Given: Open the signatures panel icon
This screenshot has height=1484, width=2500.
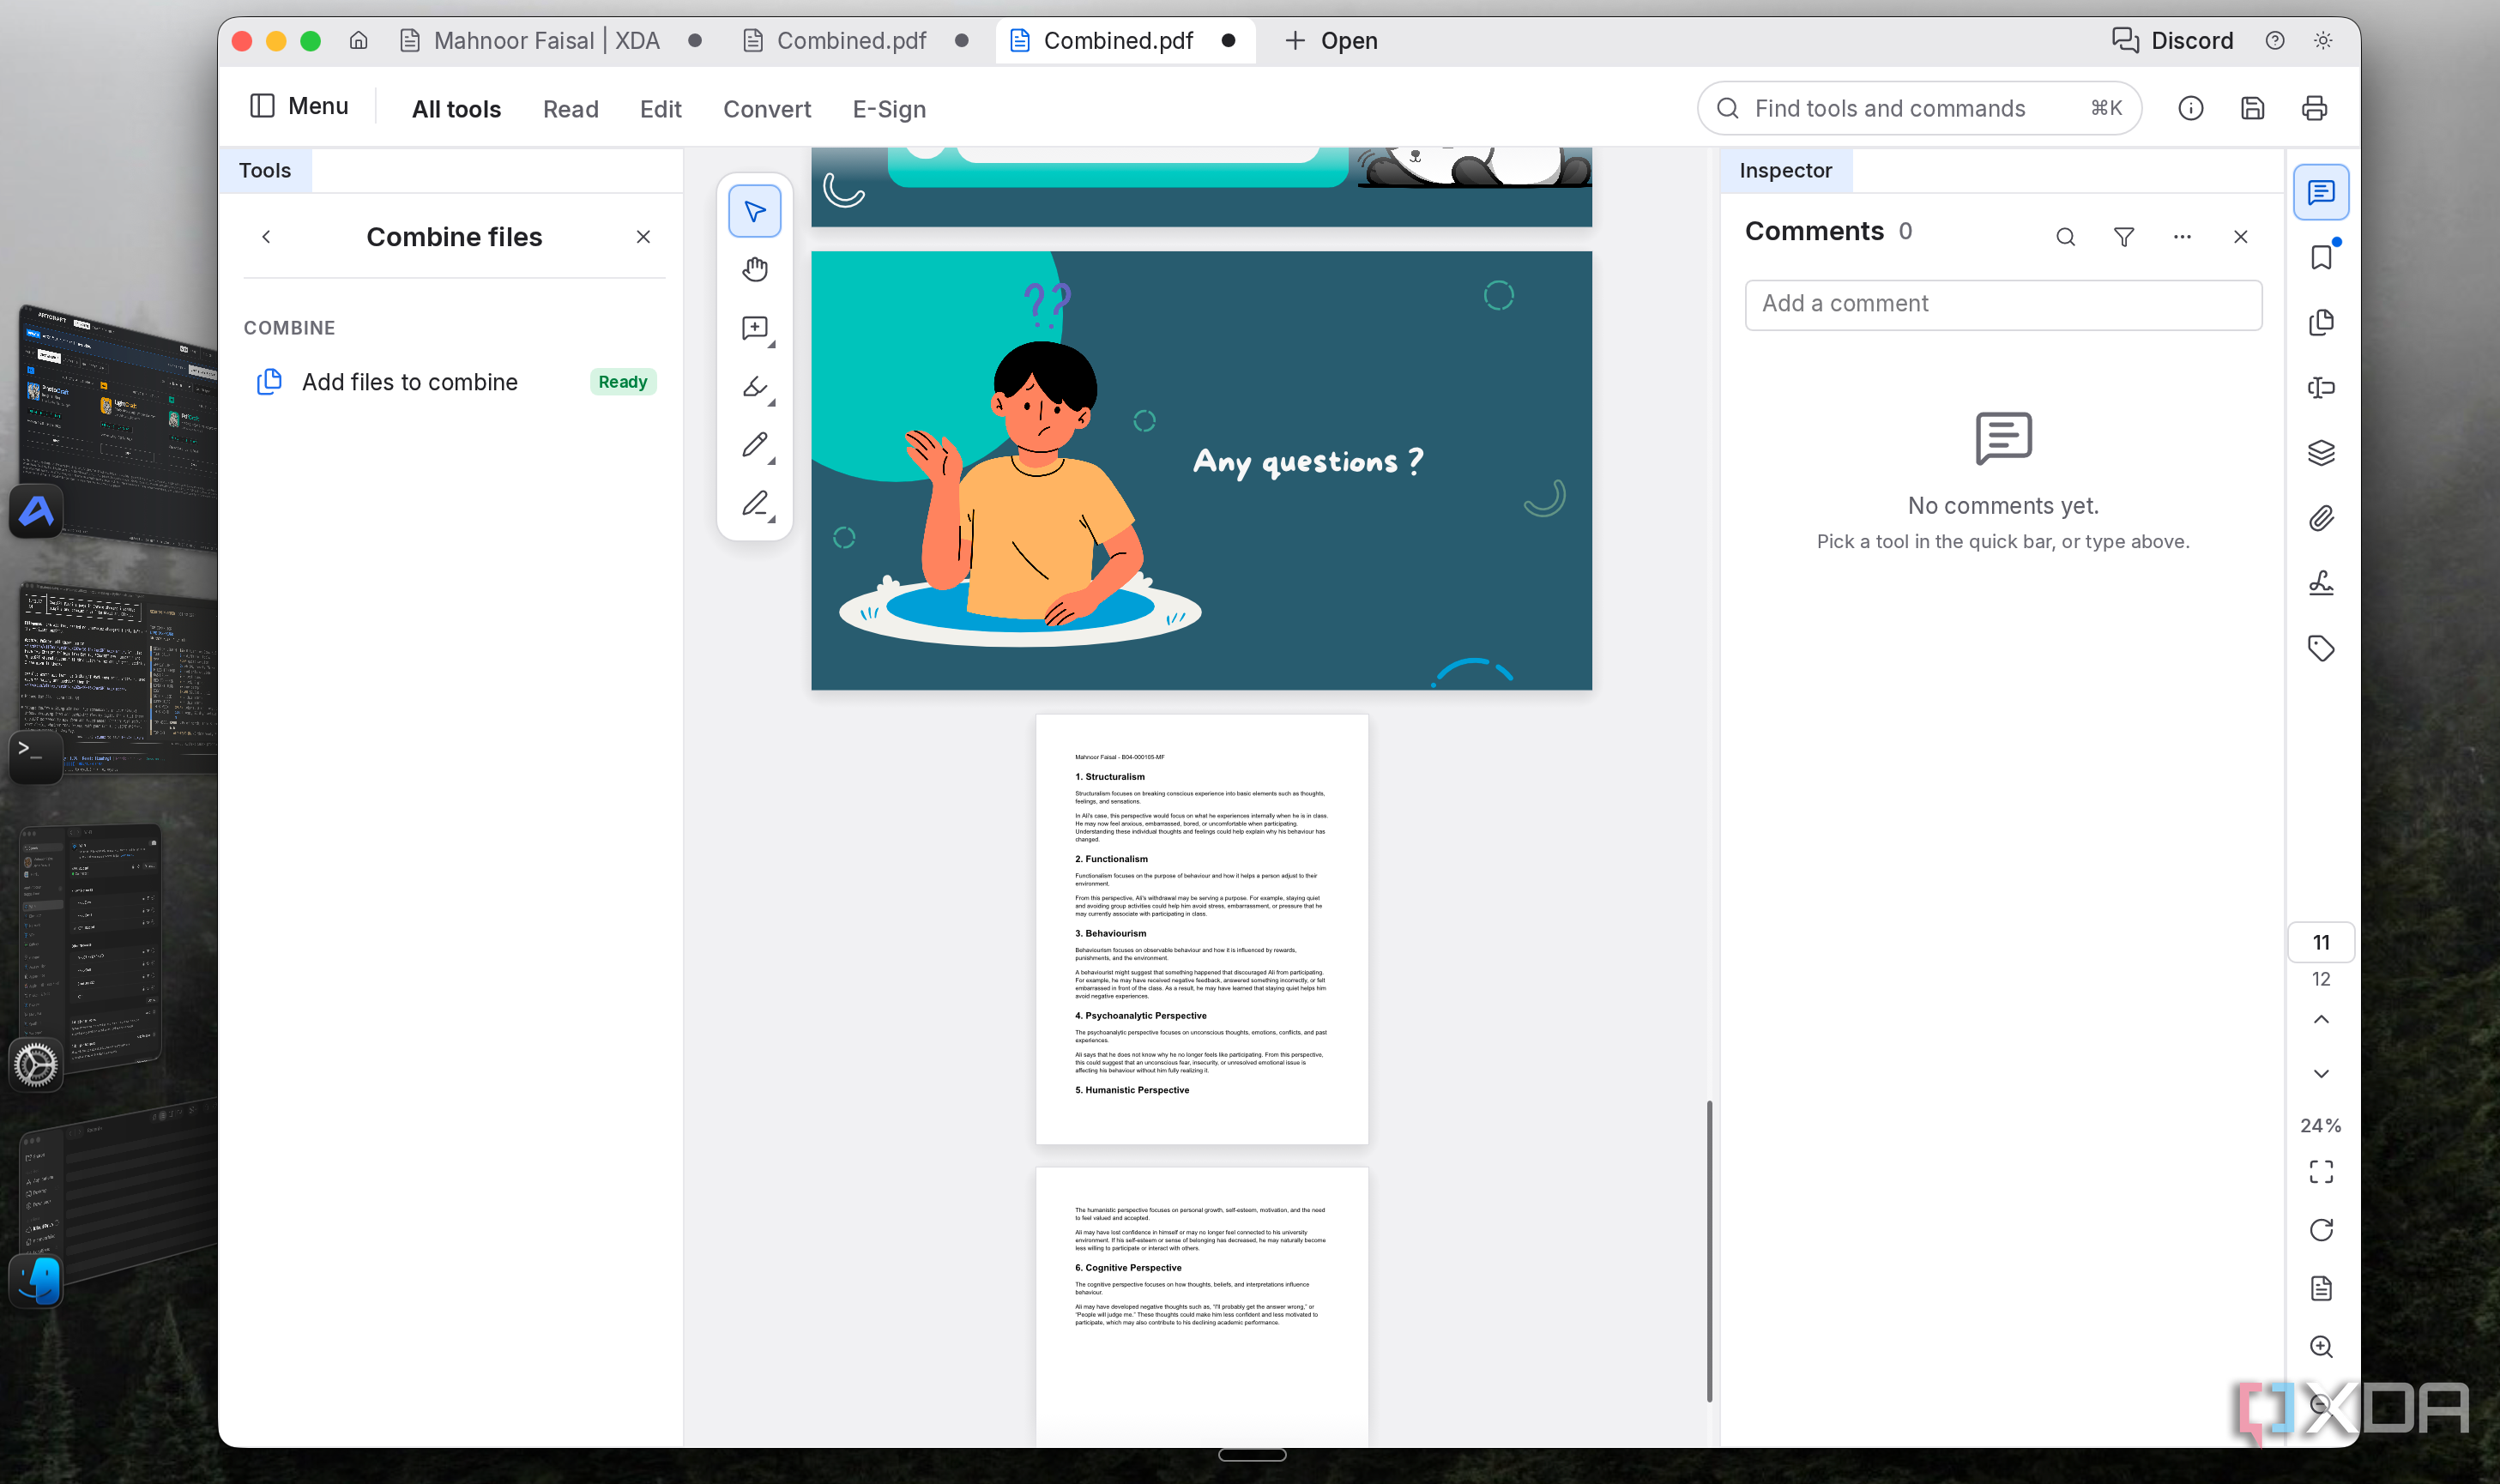Looking at the screenshot, I should click(x=2321, y=583).
